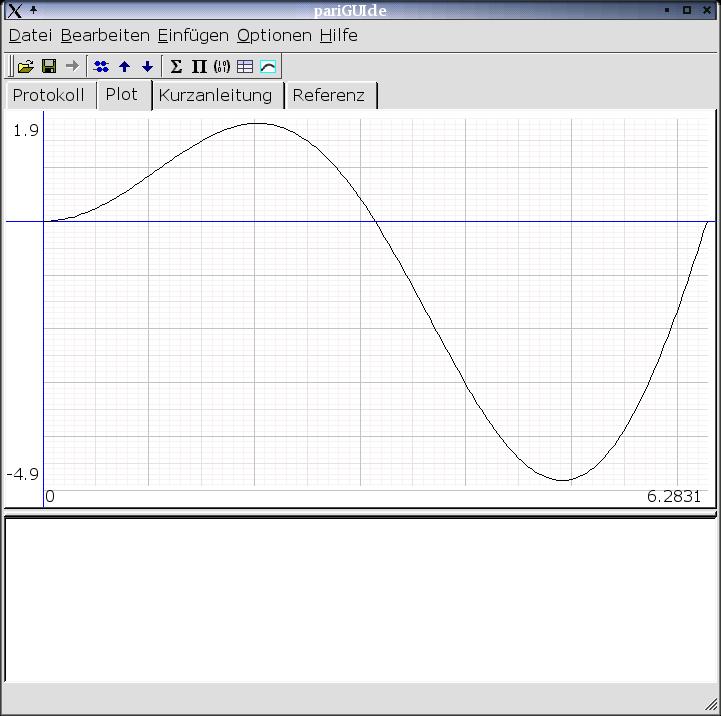
Task: Click the blue down arrow icon
Action: coord(147,67)
